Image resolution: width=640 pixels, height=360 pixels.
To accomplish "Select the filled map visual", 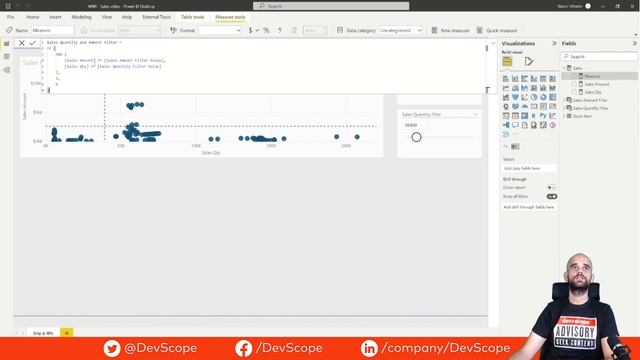I will (515, 107).
